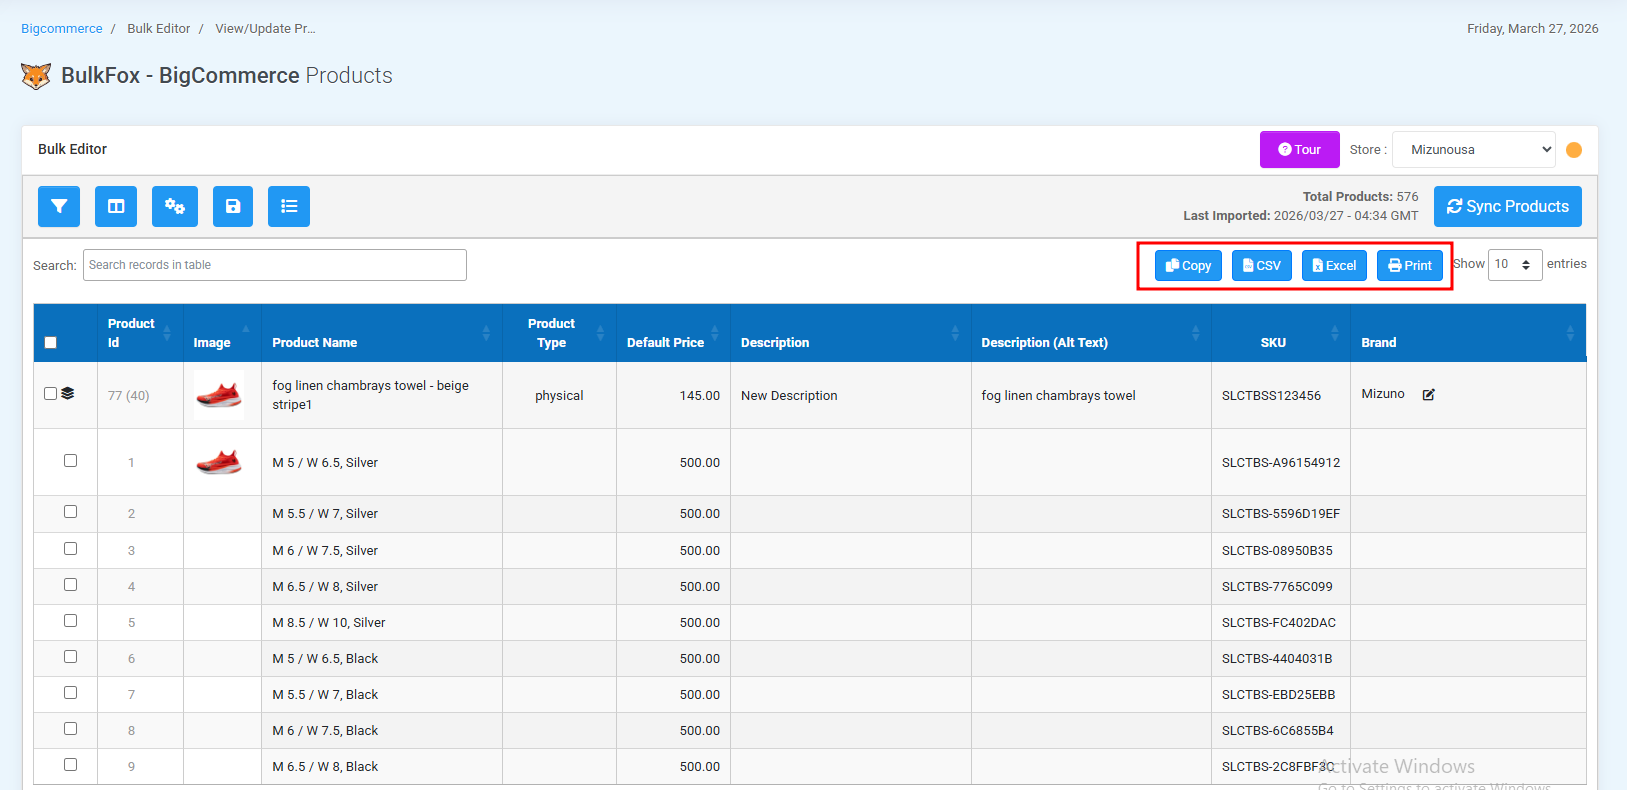Click the View/Update Pr... breadcrumb

[265, 29]
